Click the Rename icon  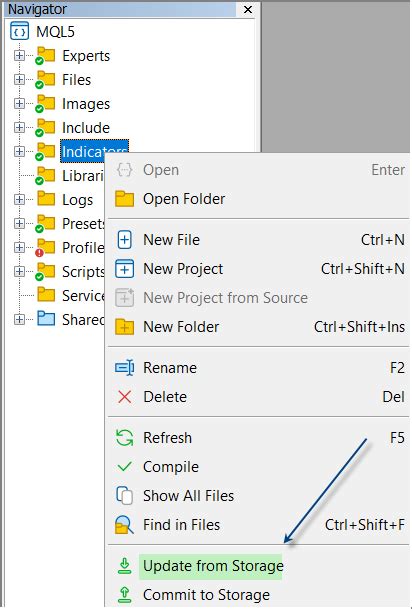click(x=124, y=368)
